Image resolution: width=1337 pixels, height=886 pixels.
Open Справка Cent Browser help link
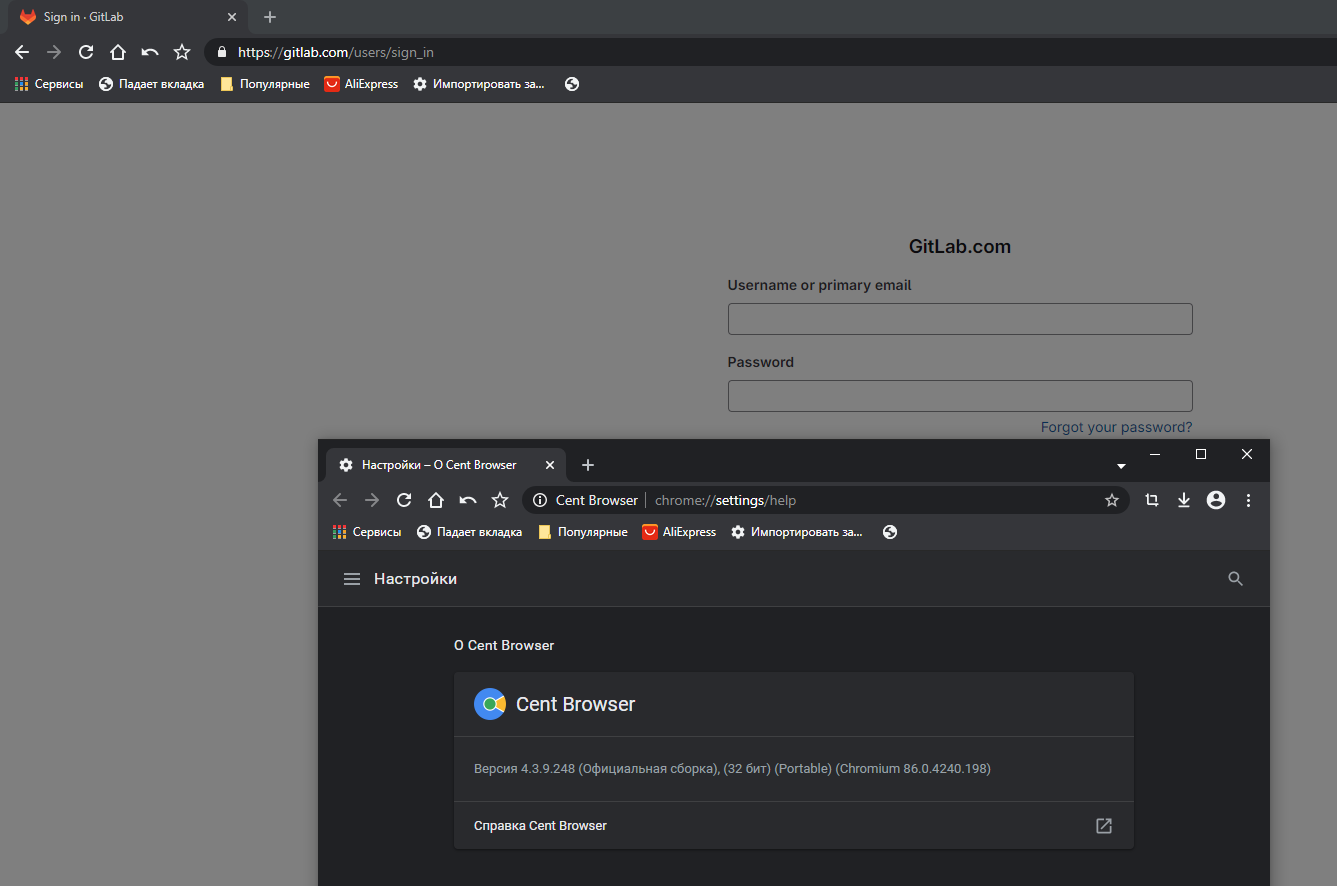pos(794,826)
